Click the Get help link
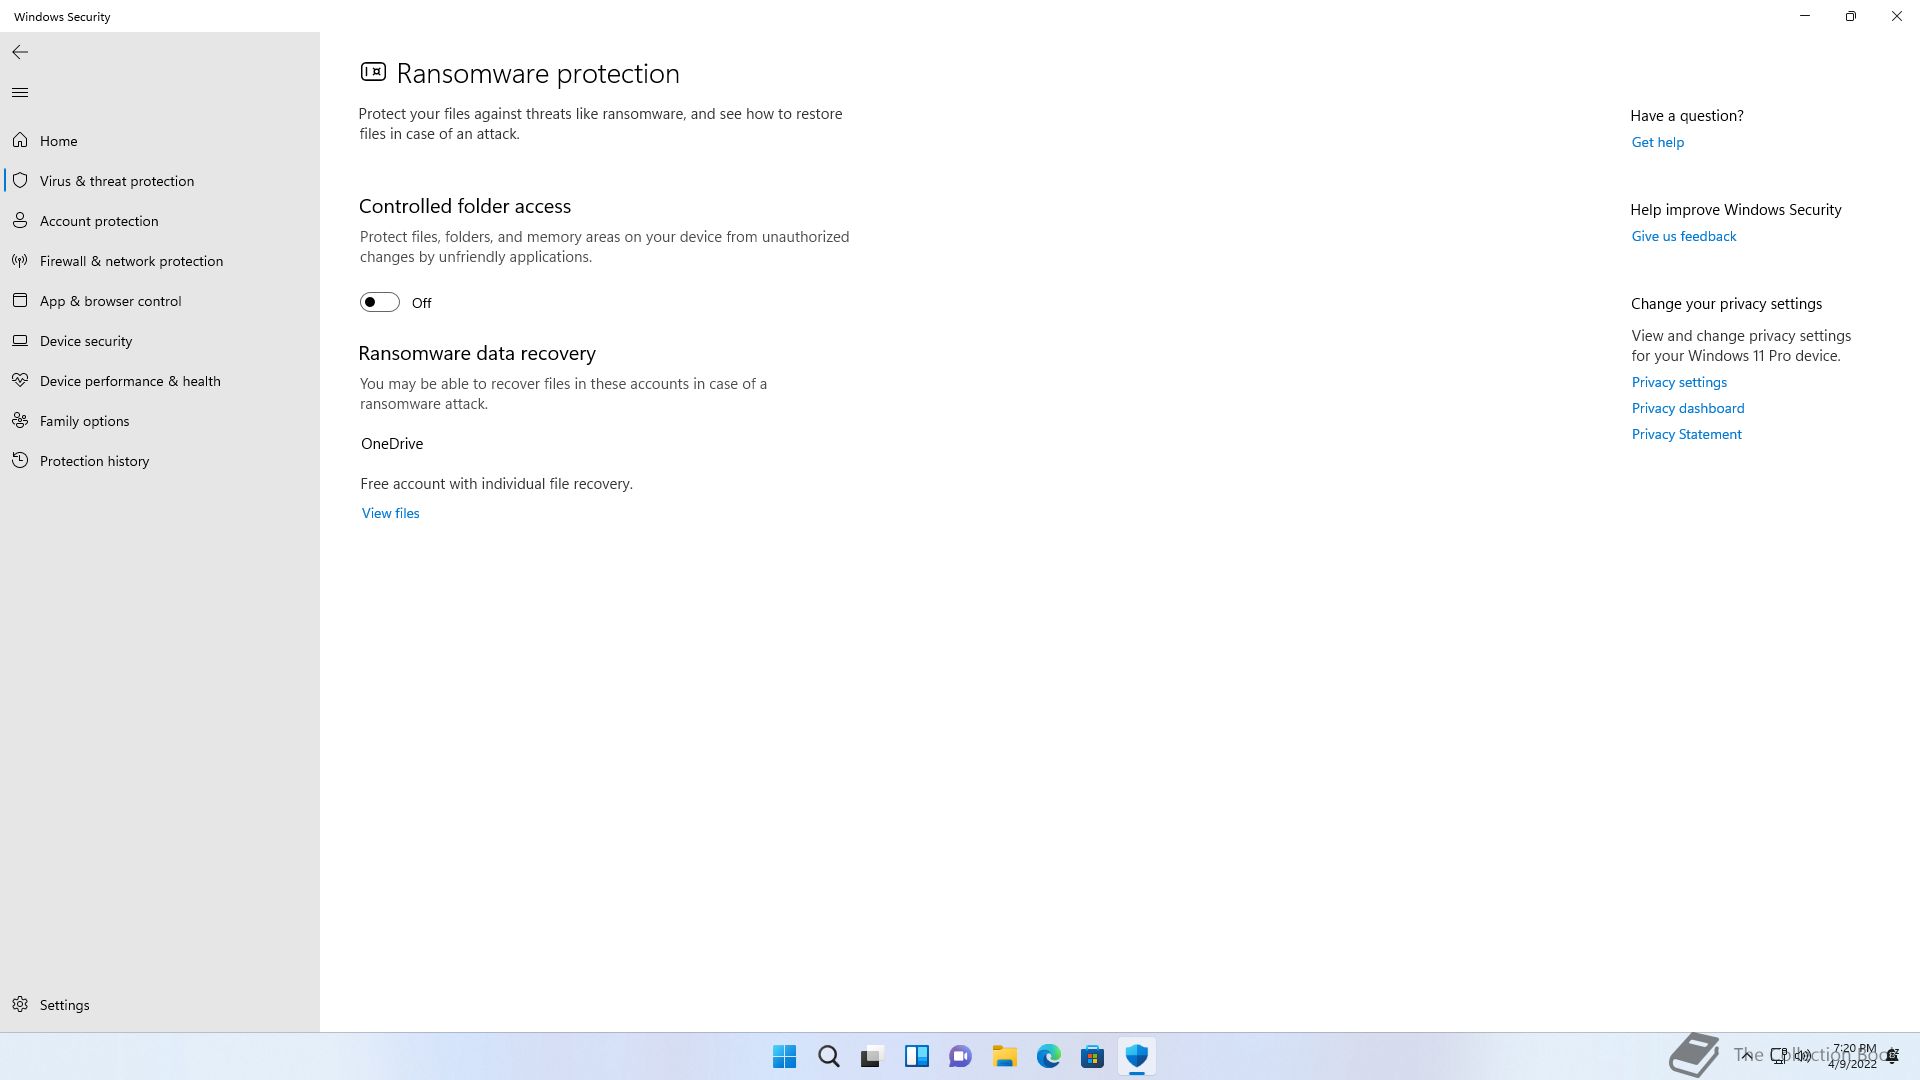 click(x=1657, y=142)
